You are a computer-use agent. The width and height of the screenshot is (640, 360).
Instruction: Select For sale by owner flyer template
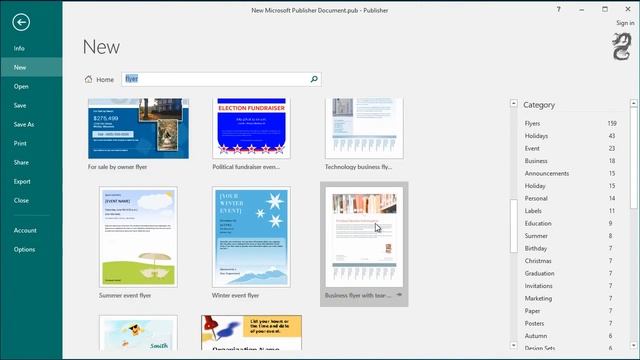(138, 128)
